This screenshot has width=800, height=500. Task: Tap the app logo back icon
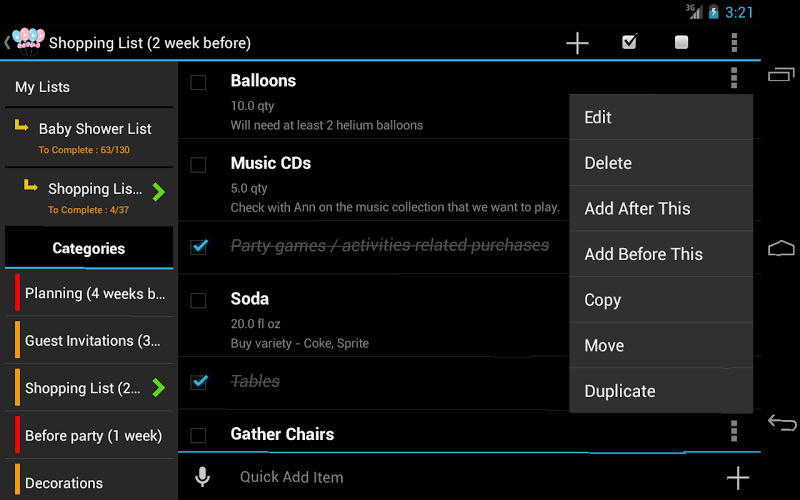tap(26, 42)
